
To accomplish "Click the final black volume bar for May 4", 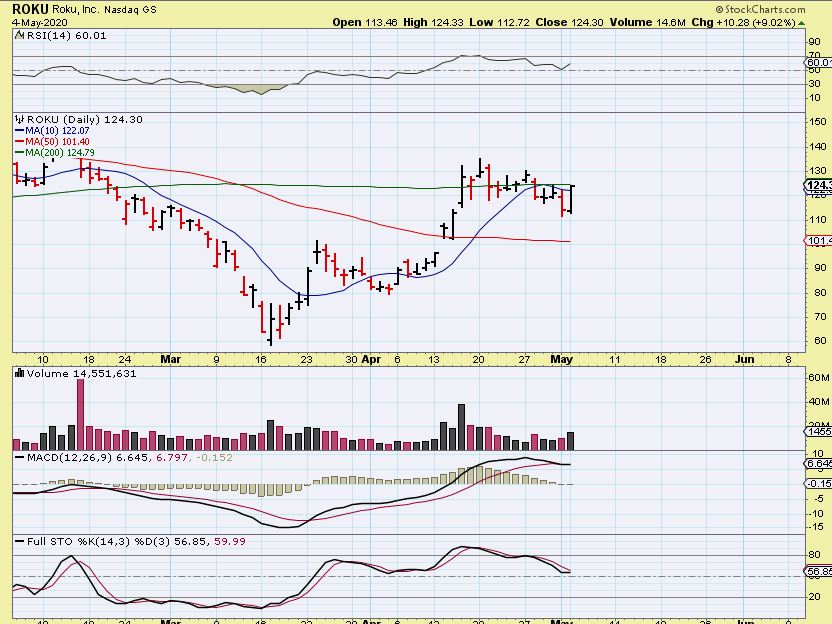I will 570,441.
